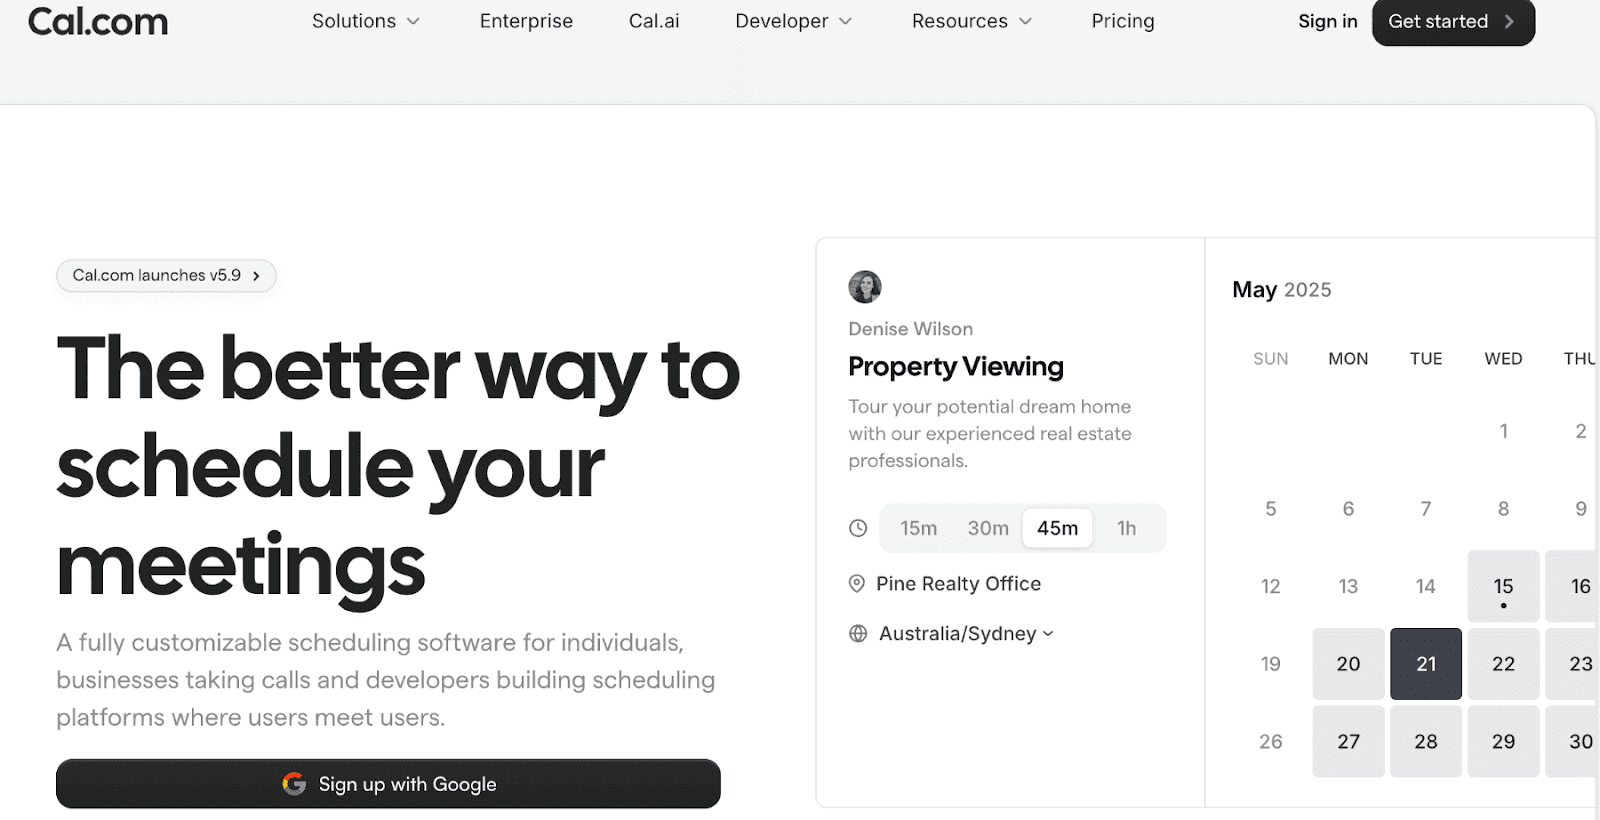Click the unavailable date 8
The image size is (1600, 820).
tap(1503, 509)
